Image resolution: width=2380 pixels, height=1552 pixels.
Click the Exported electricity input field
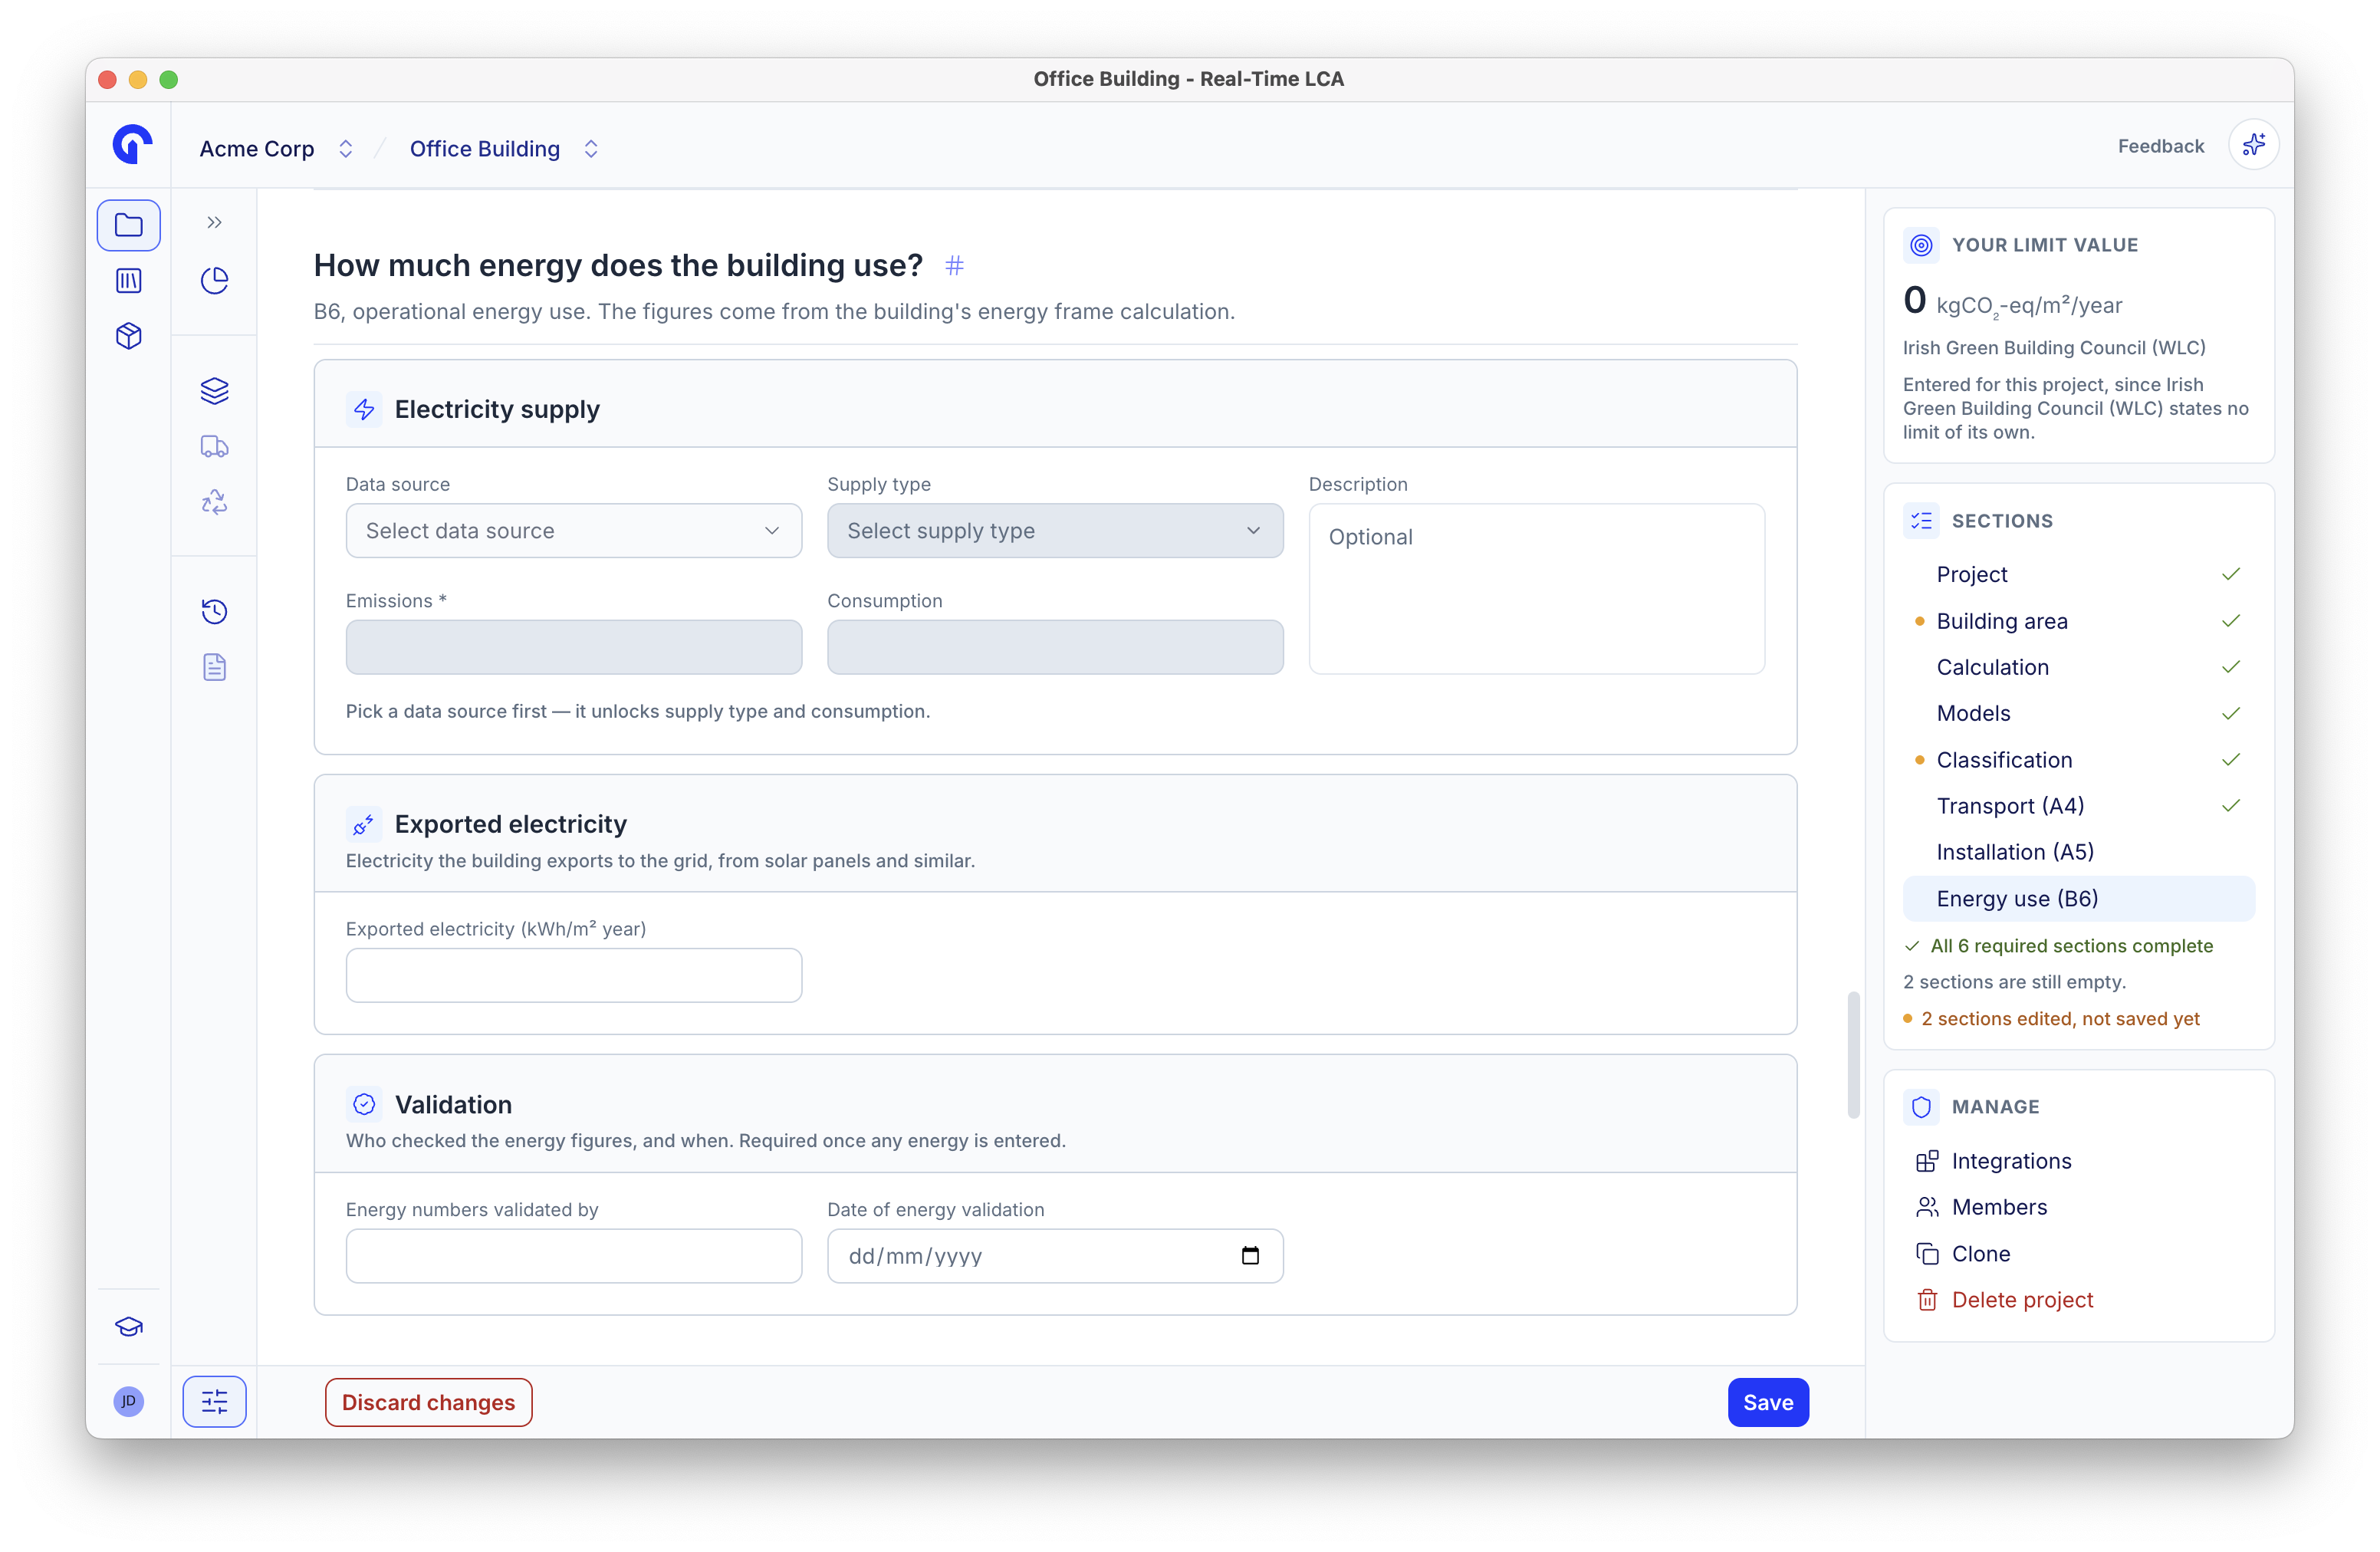[574, 975]
